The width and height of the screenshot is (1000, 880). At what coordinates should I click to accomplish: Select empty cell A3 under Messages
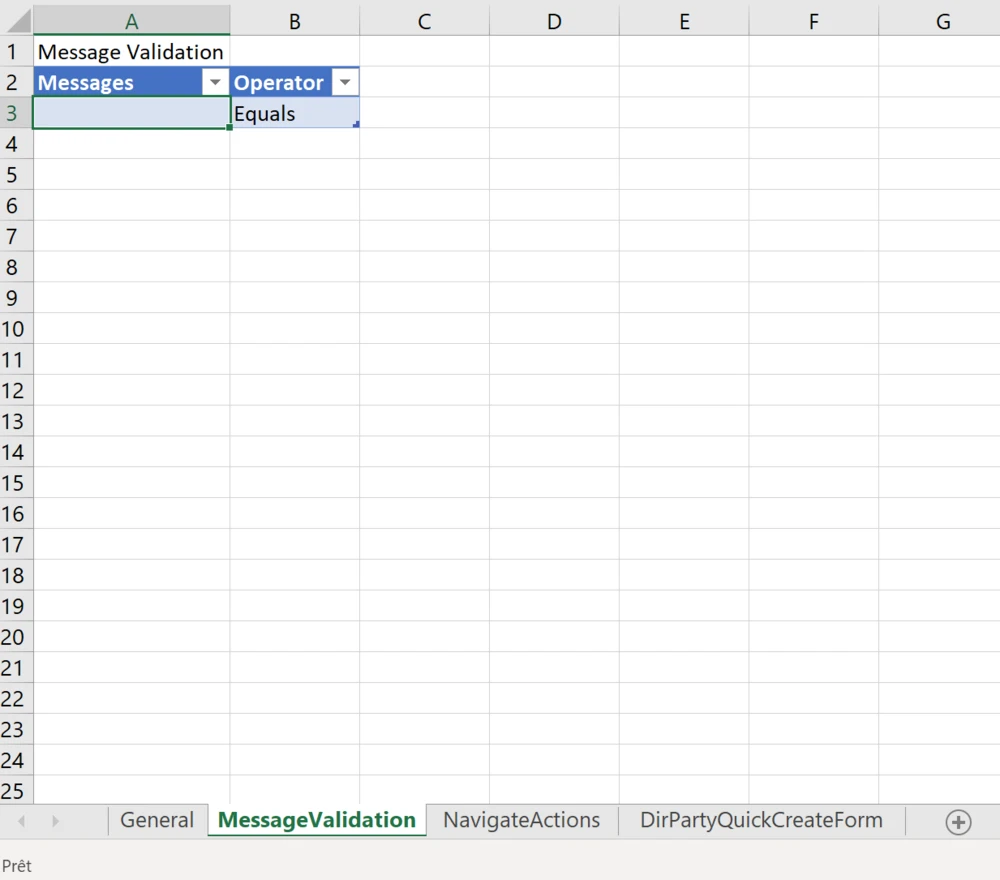(131, 114)
